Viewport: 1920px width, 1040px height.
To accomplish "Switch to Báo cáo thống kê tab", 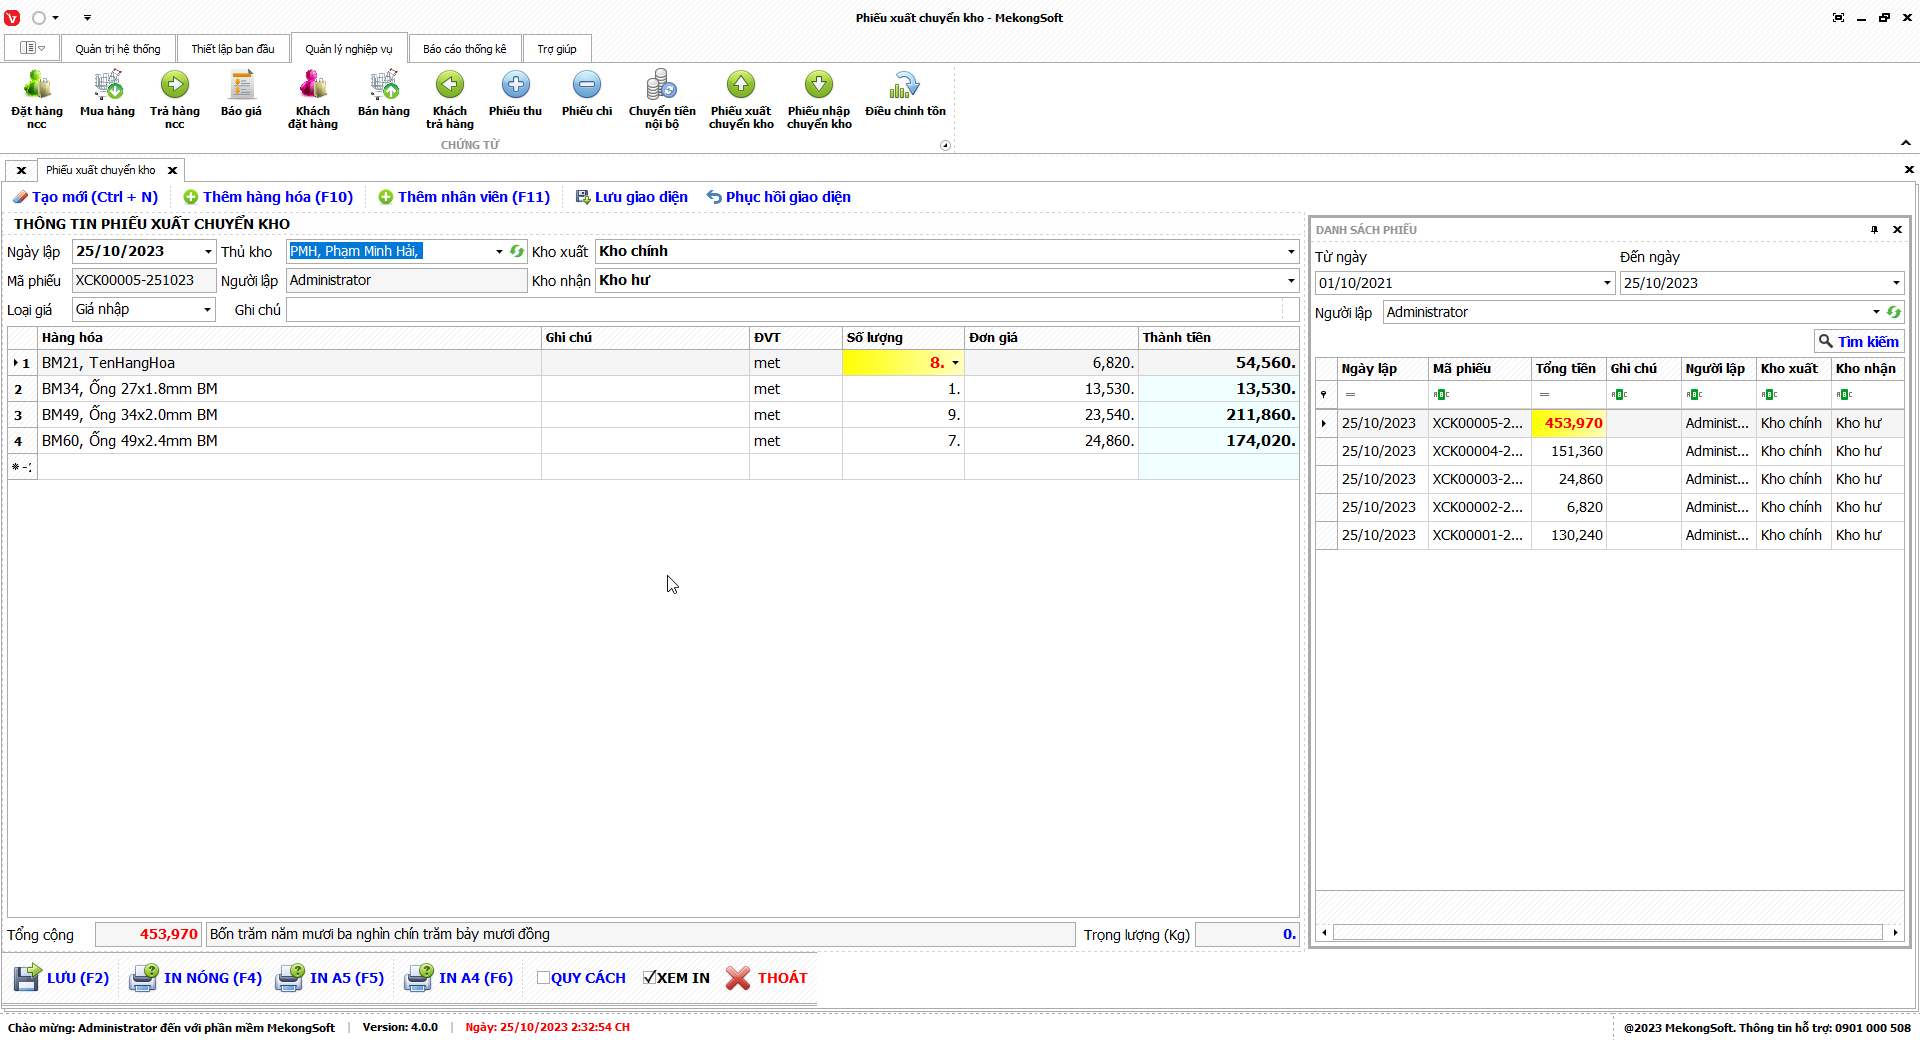I will 464,49.
